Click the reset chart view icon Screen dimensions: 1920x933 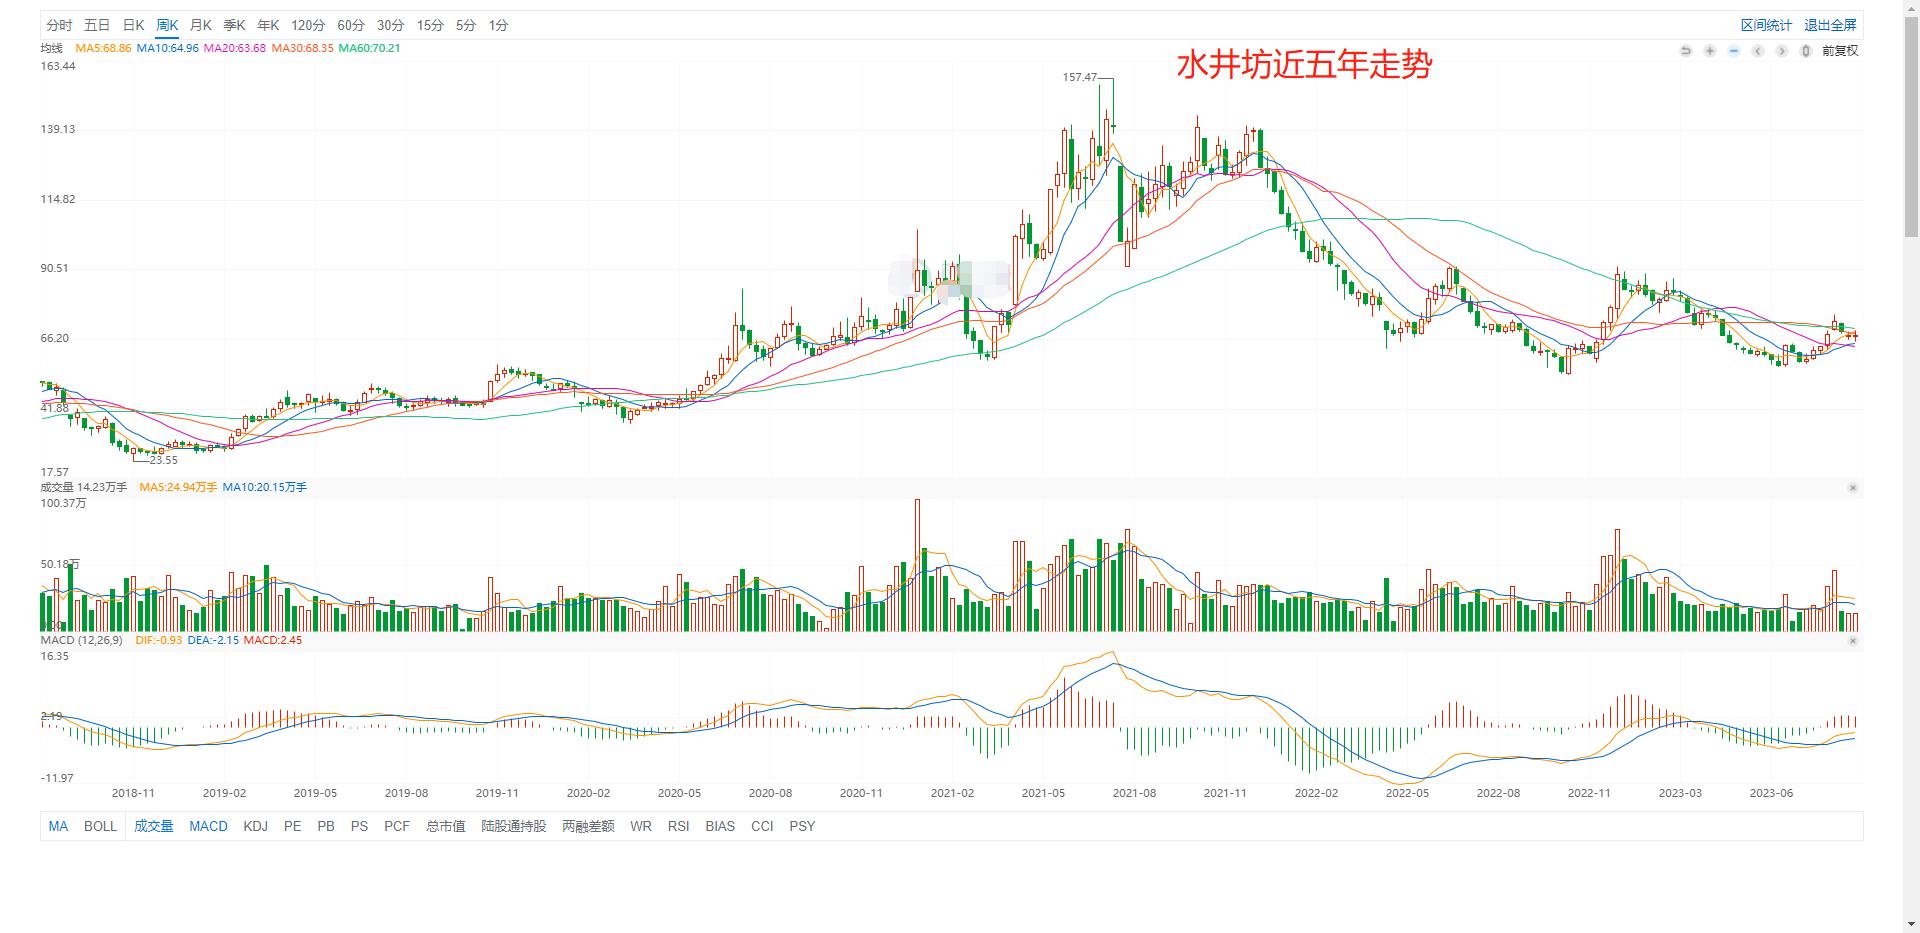coord(1686,50)
